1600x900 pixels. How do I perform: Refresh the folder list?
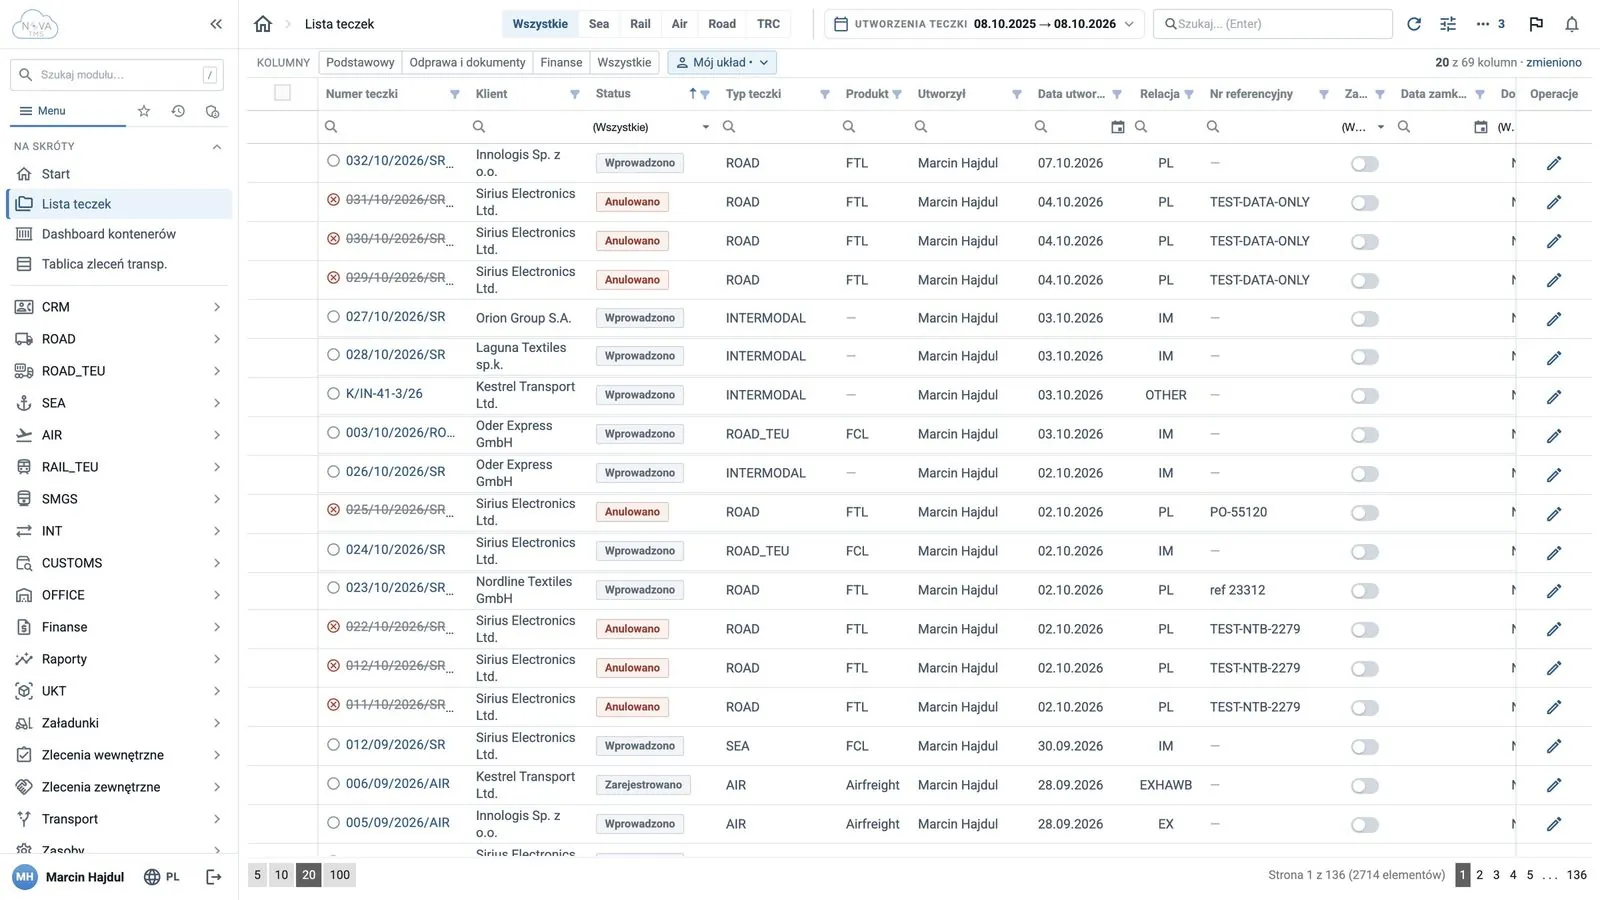1414,24
